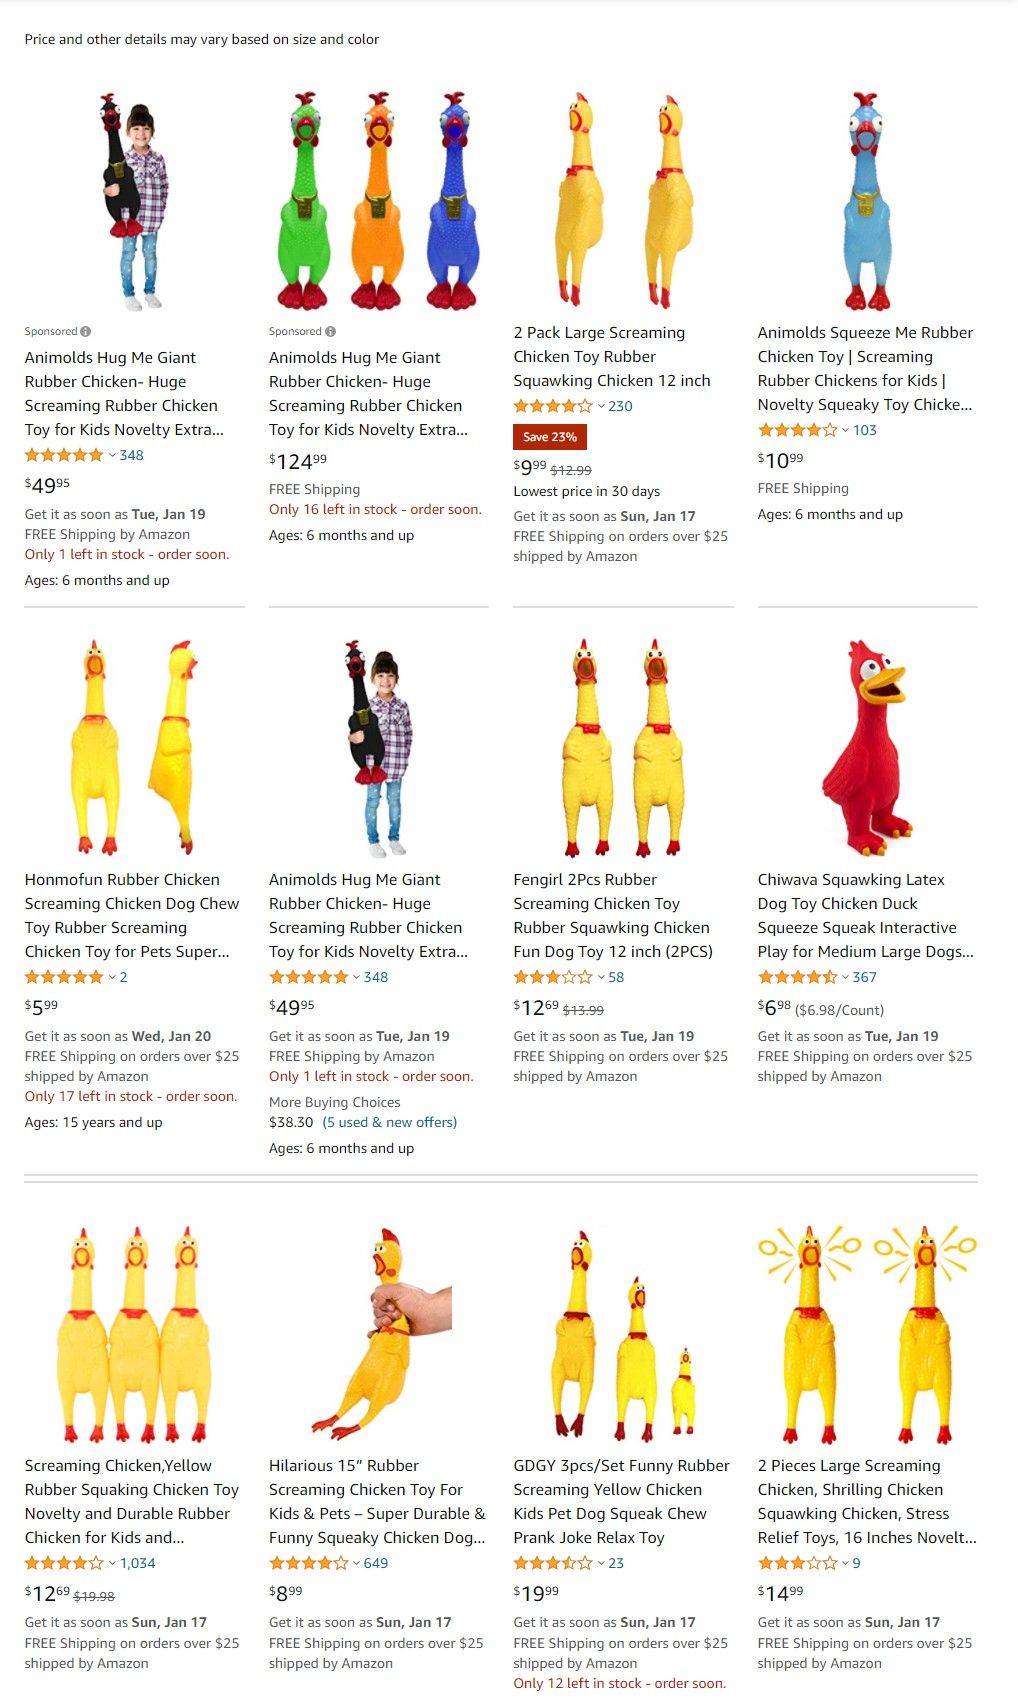Click star rating on Hilarious 15" Rubber Chicken

(309, 1563)
